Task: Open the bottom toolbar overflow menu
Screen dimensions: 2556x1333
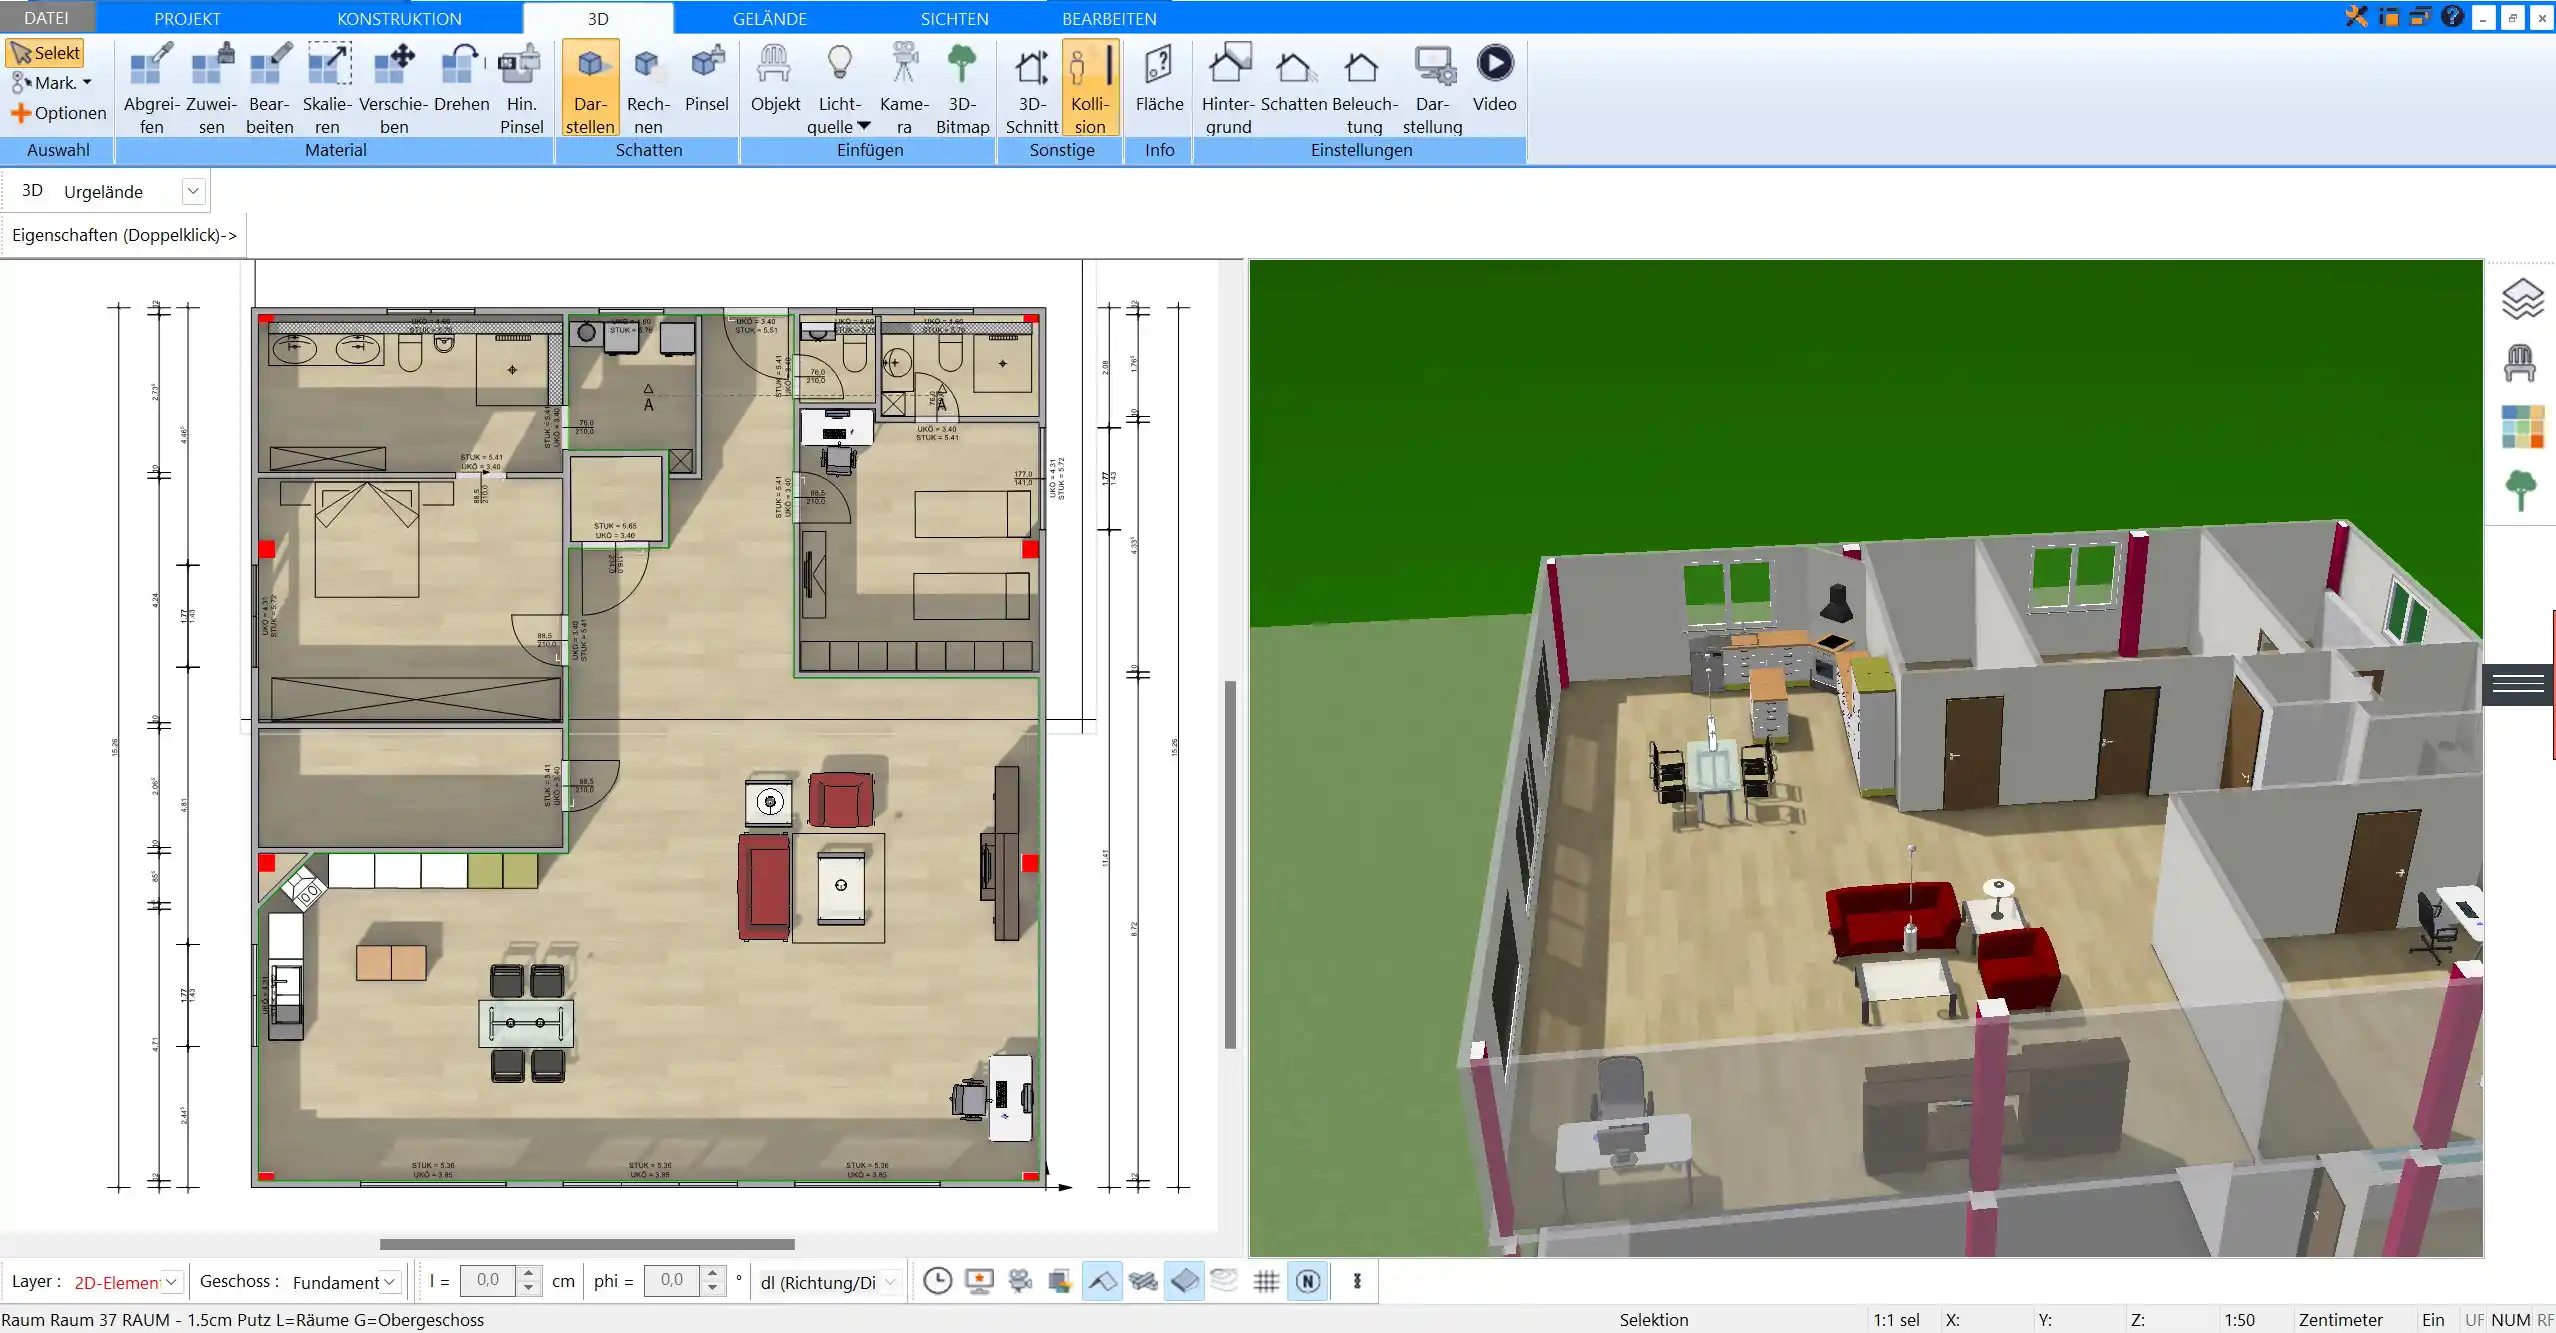Action: click(1357, 1281)
